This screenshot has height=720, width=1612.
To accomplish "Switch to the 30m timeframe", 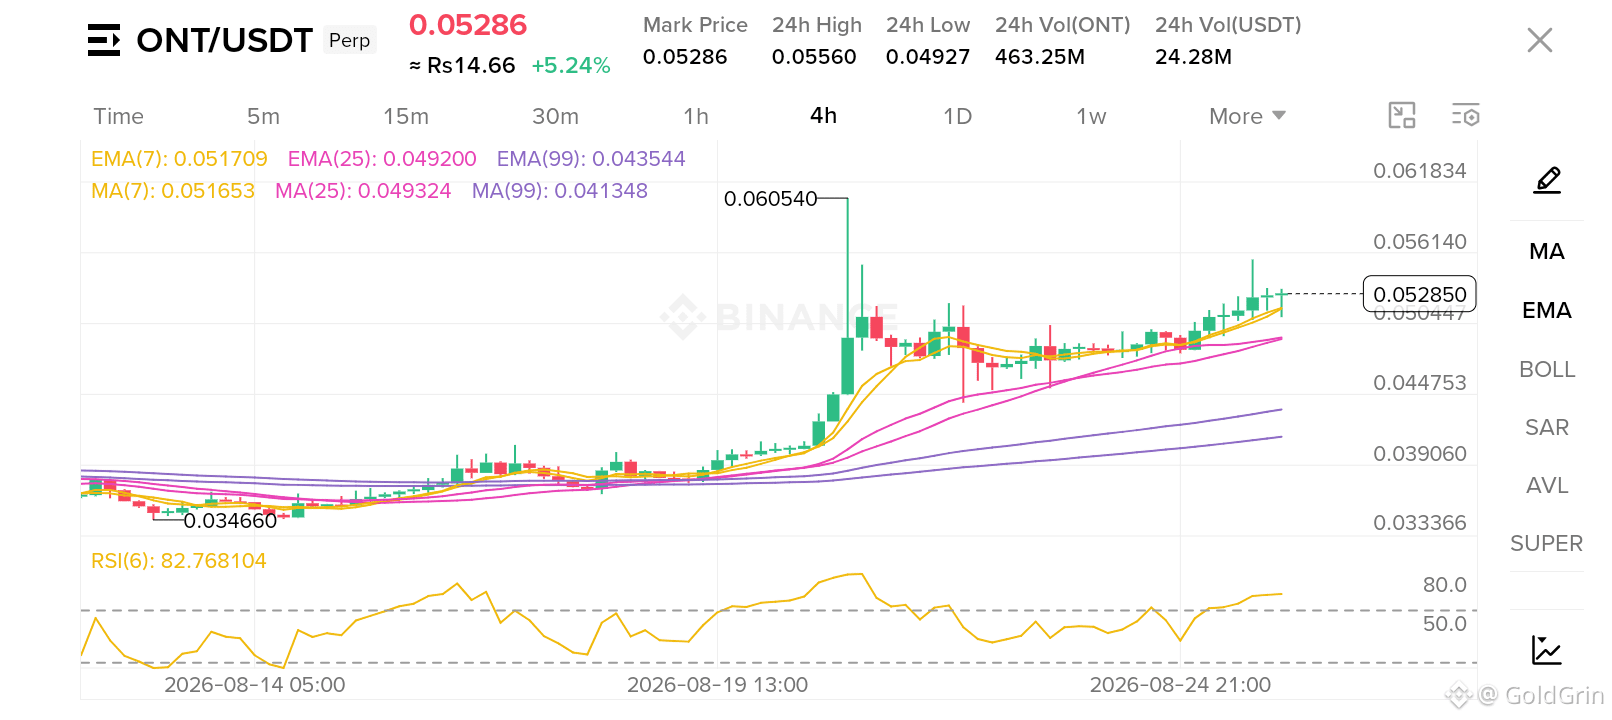I will pyautogui.click(x=555, y=116).
